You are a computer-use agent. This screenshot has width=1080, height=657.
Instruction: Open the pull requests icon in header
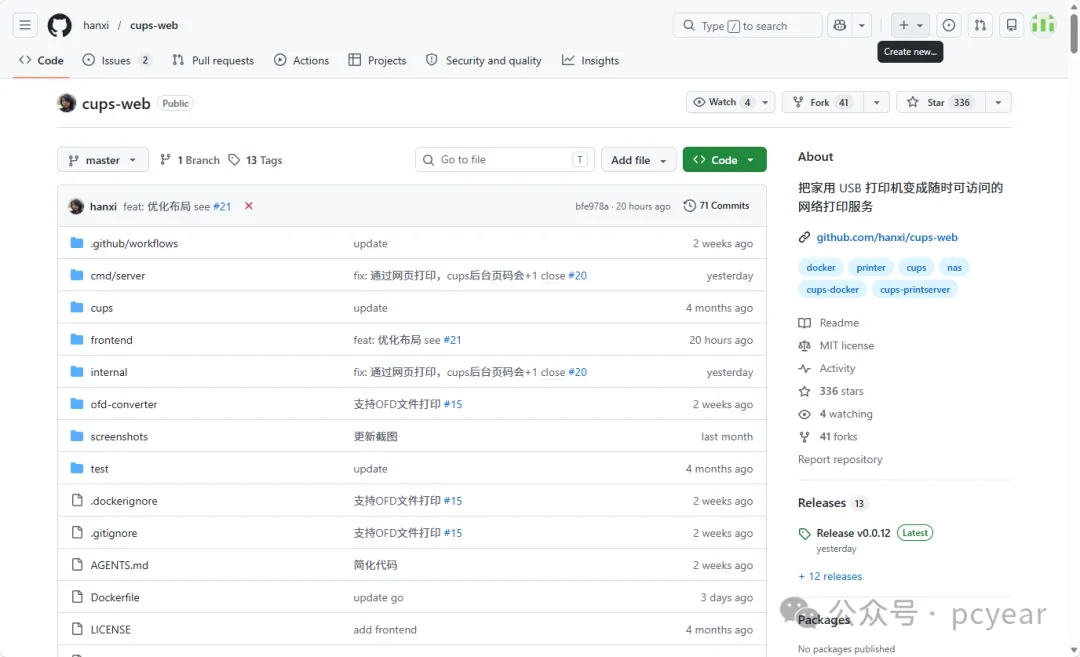pos(979,25)
